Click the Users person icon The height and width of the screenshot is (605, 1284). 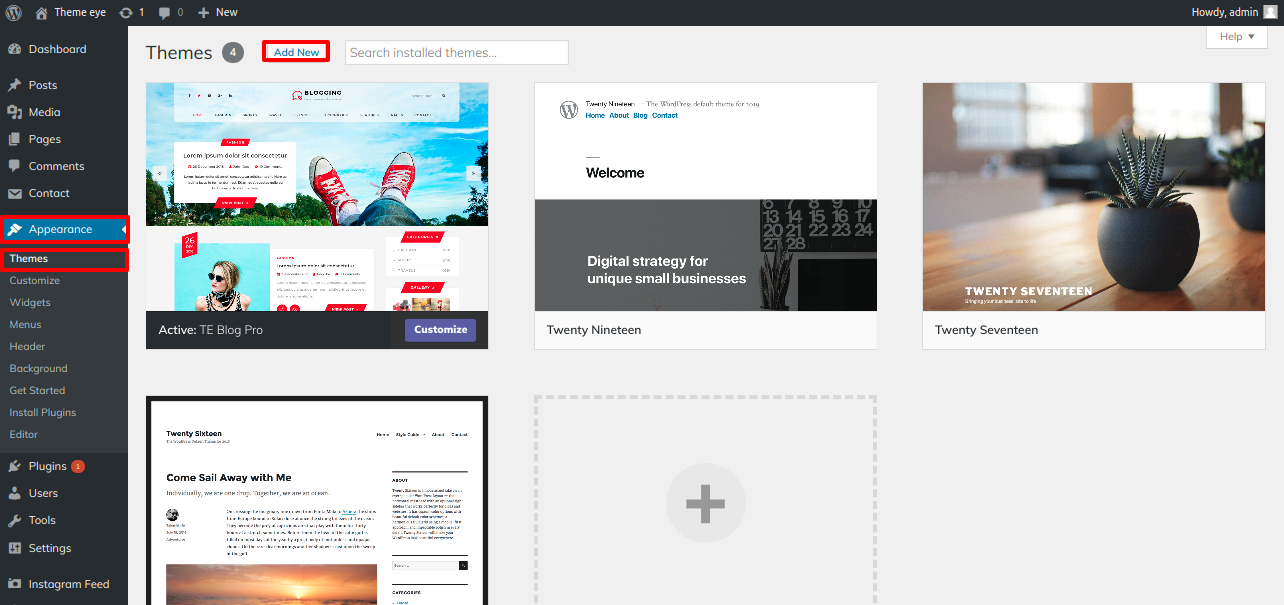click(x=14, y=493)
